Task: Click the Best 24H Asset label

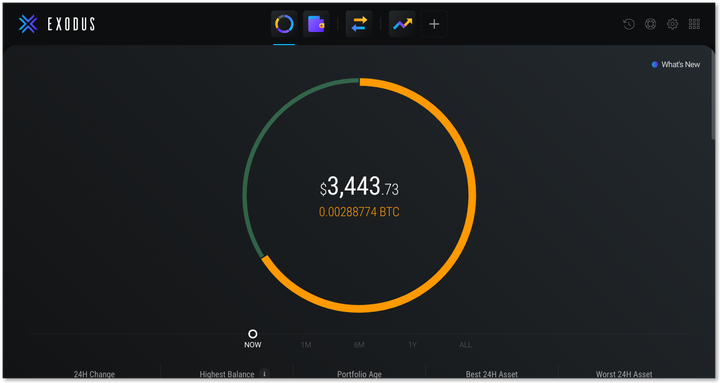Action: point(491,374)
